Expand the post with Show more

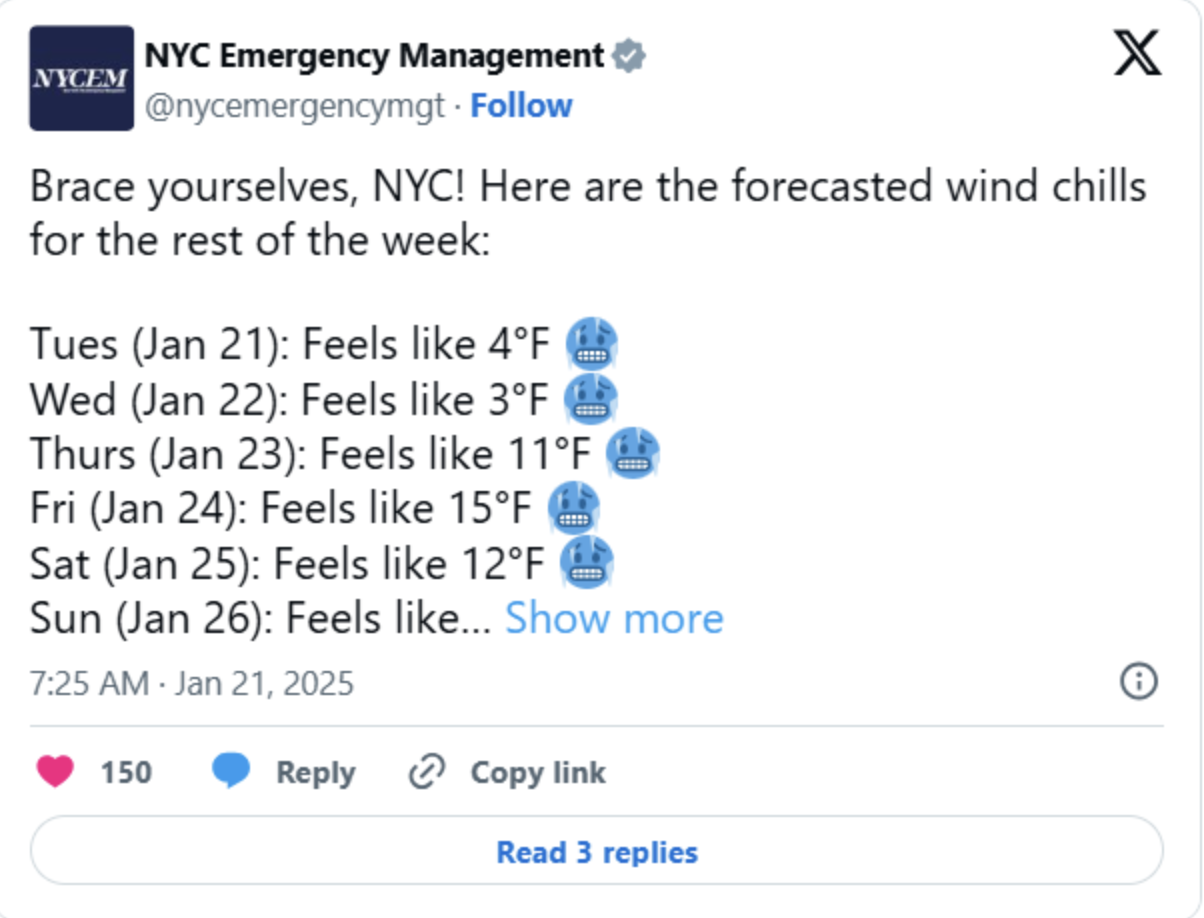point(613,619)
